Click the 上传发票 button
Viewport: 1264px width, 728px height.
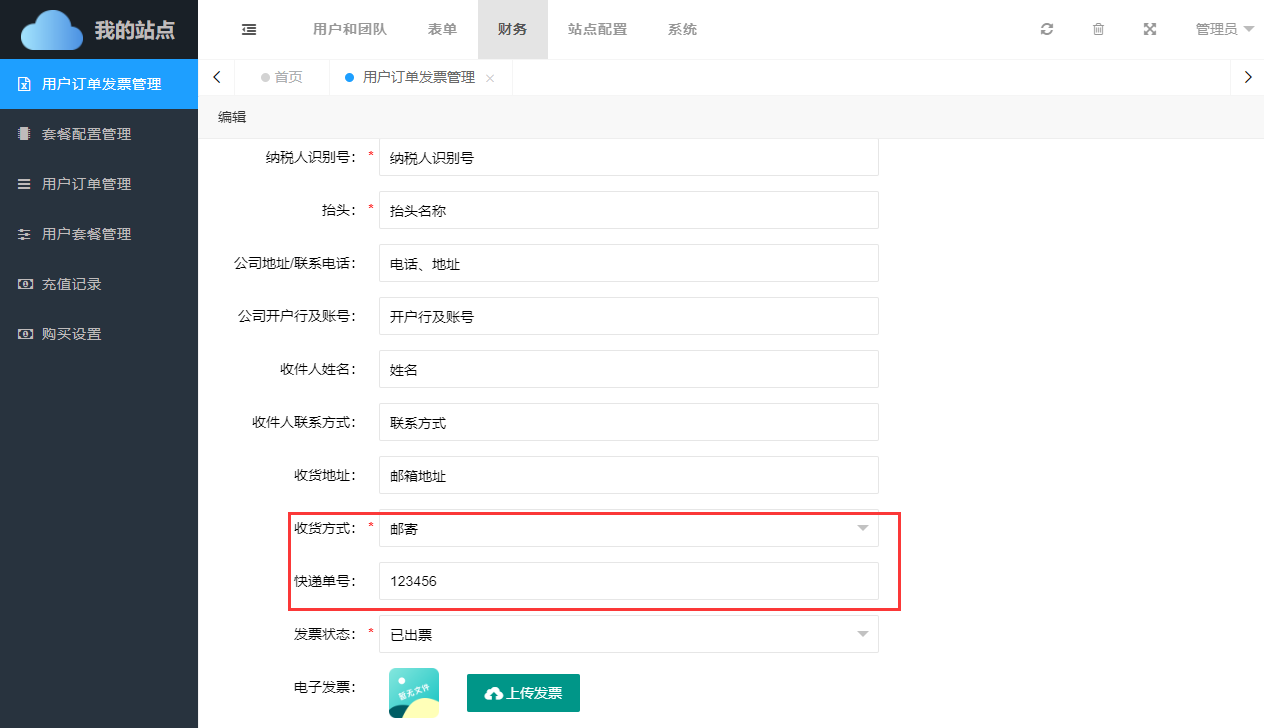(x=523, y=693)
